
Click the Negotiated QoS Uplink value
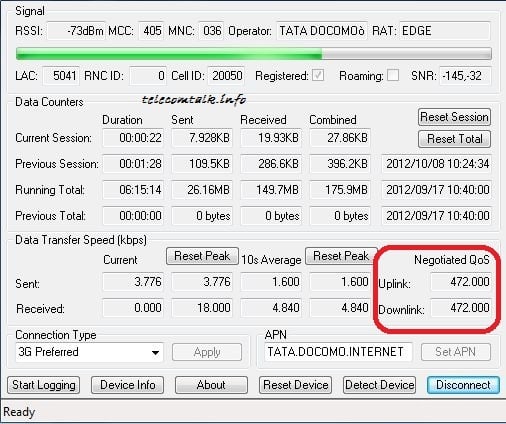click(461, 282)
